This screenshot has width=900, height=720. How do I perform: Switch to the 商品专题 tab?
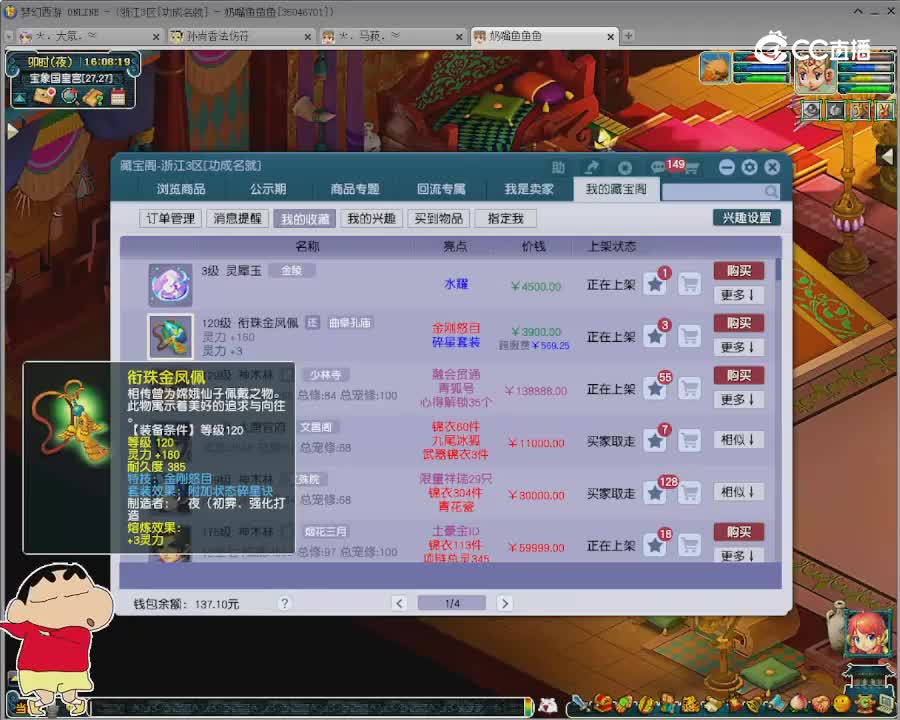pos(355,189)
